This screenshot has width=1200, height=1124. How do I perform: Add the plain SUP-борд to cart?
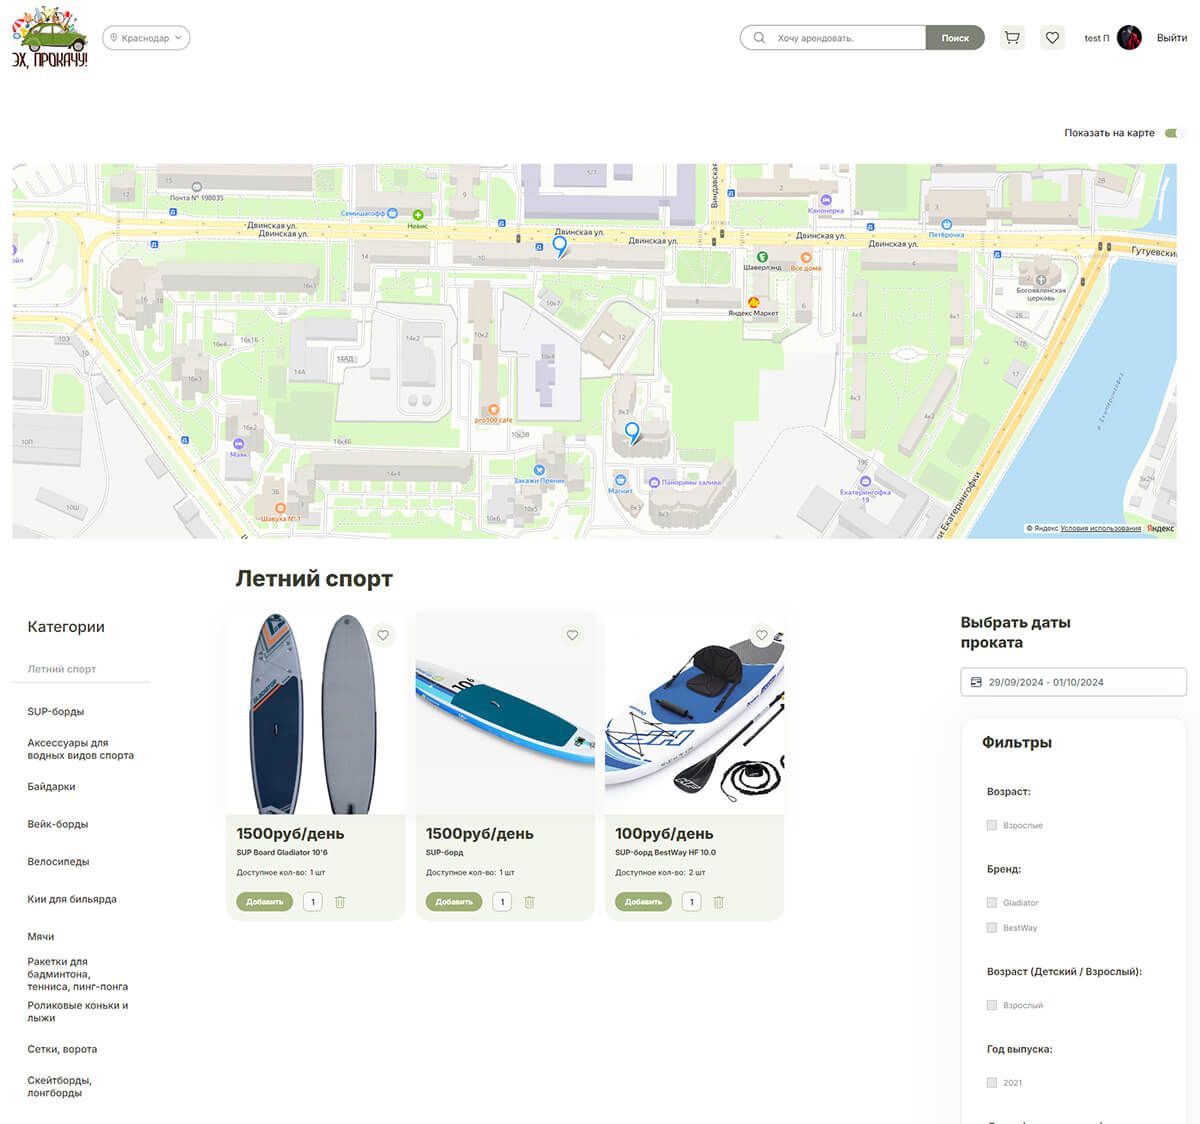click(454, 902)
